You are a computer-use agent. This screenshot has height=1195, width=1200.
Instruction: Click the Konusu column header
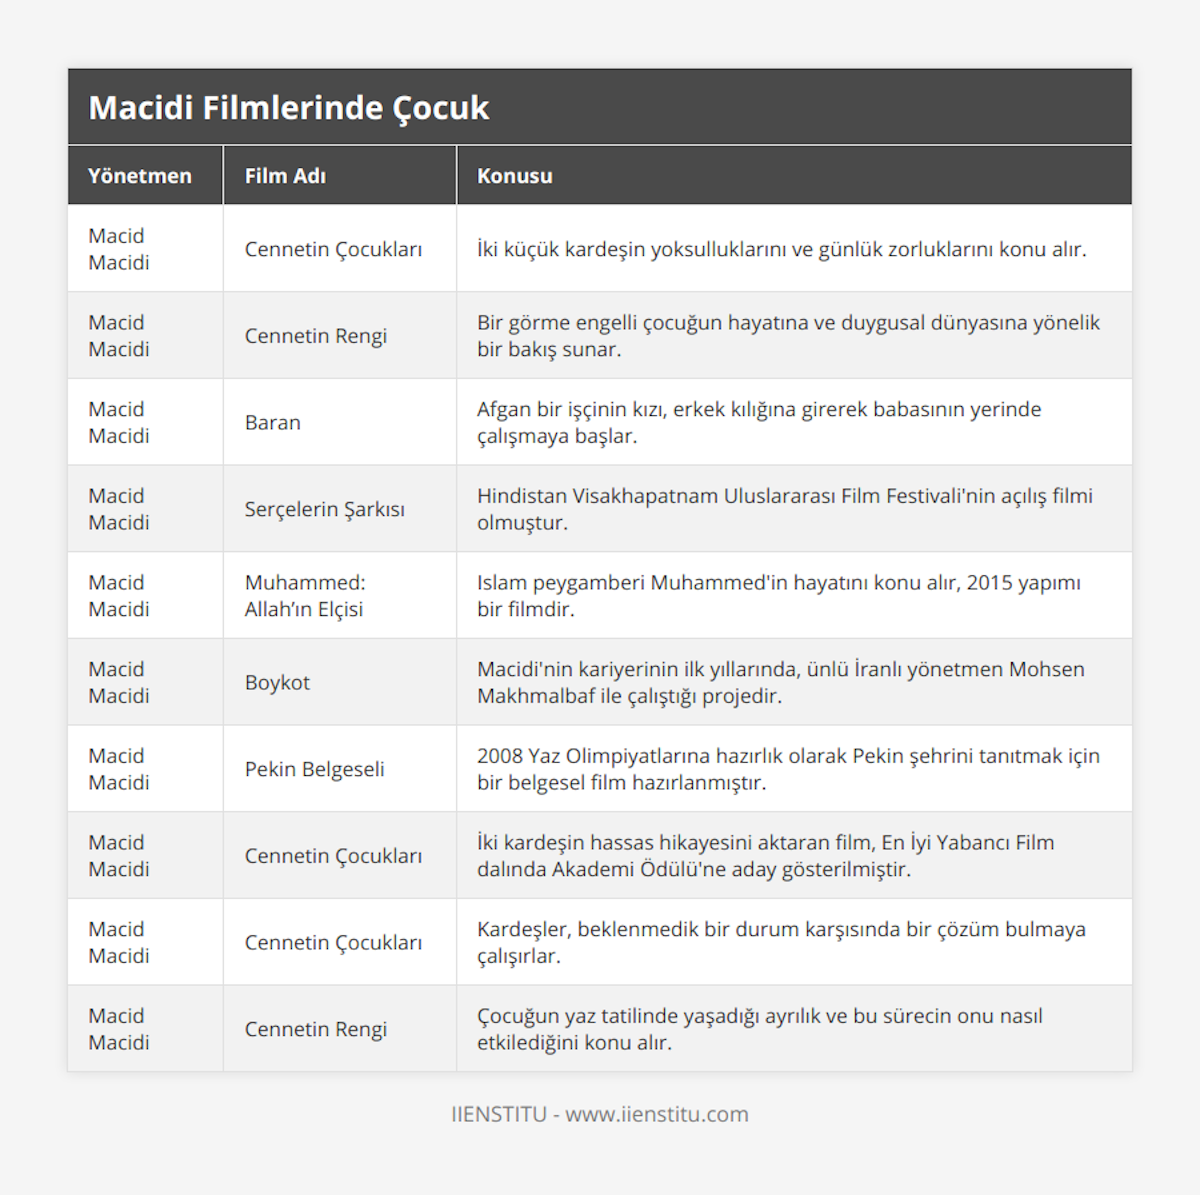(x=515, y=176)
